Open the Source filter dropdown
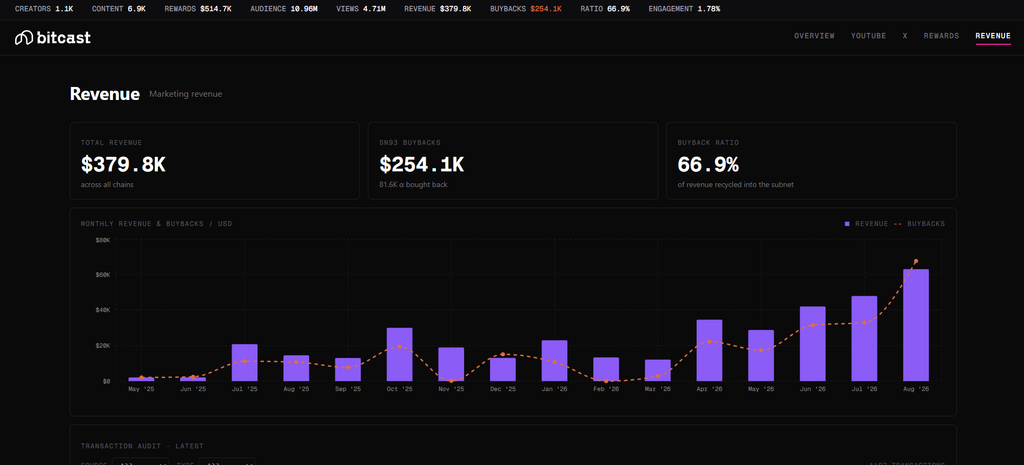This screenshot has width=1024, height=465. pos(141,462)
